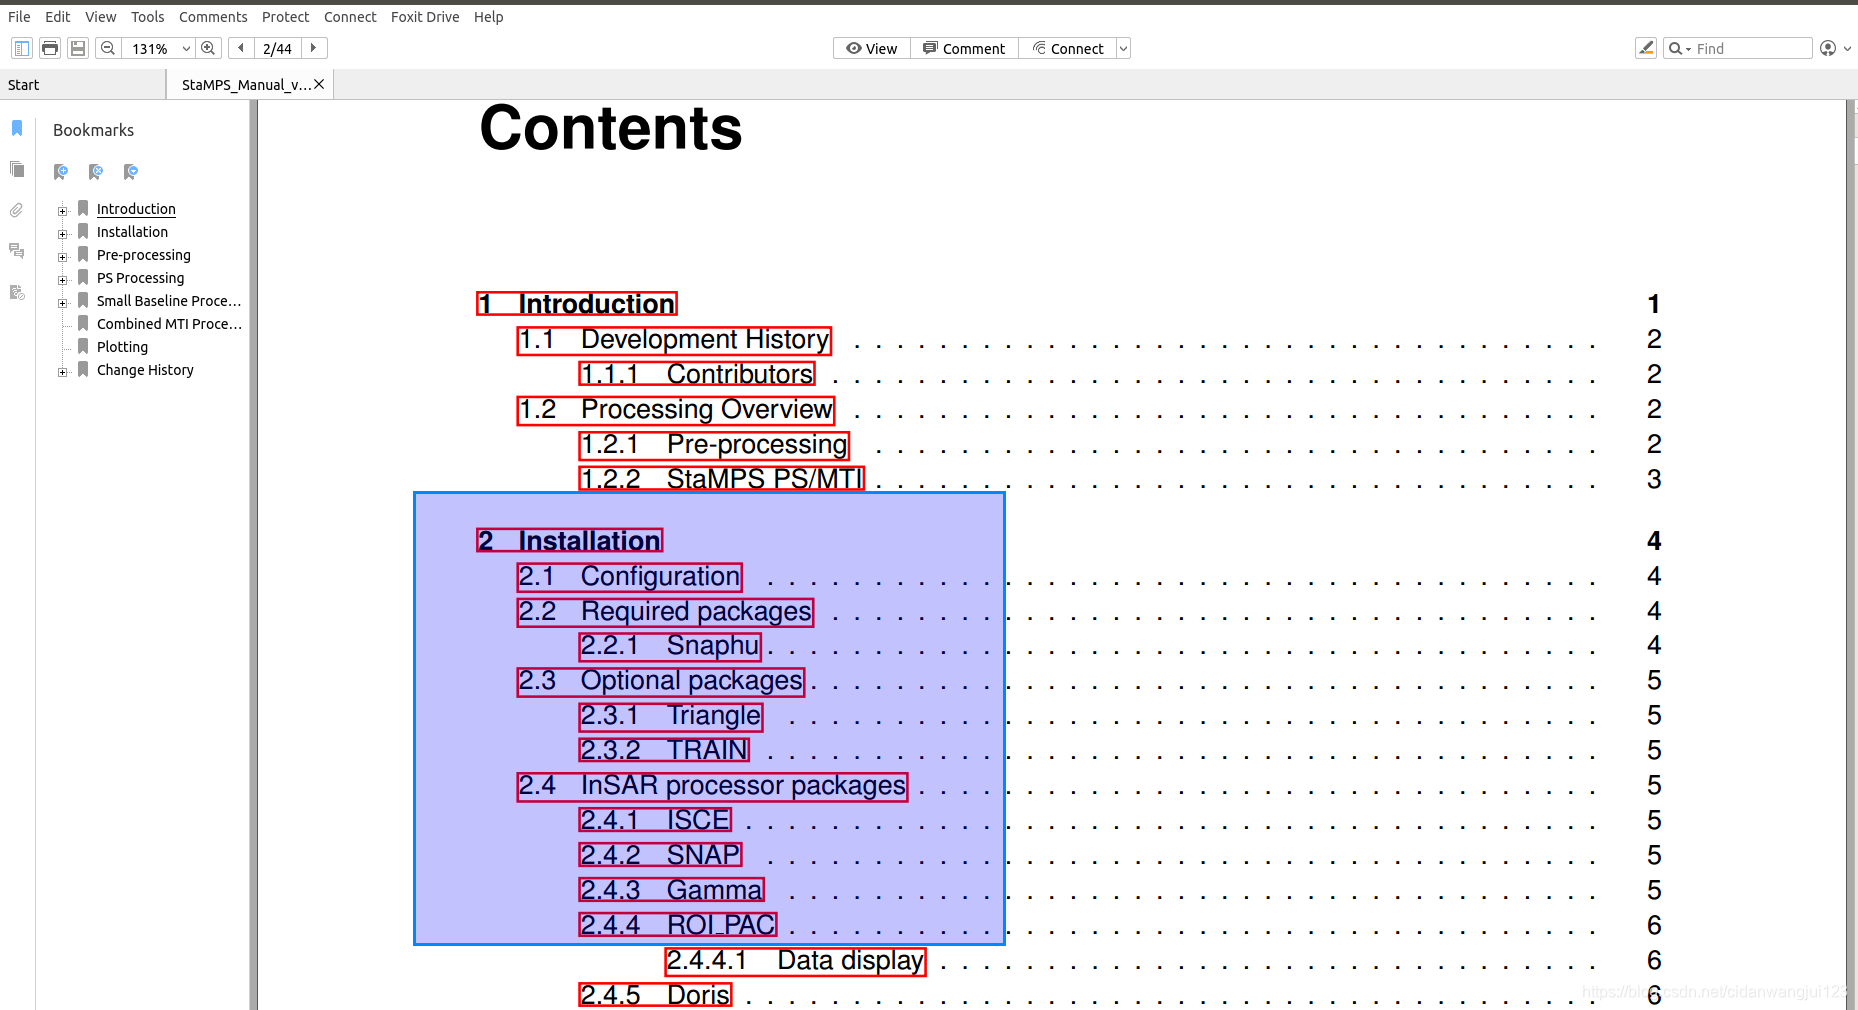The width and height of the screenshot is (1858, 1010).
Task: Open the Foxit Drive menu
Action: click(425, 17)
